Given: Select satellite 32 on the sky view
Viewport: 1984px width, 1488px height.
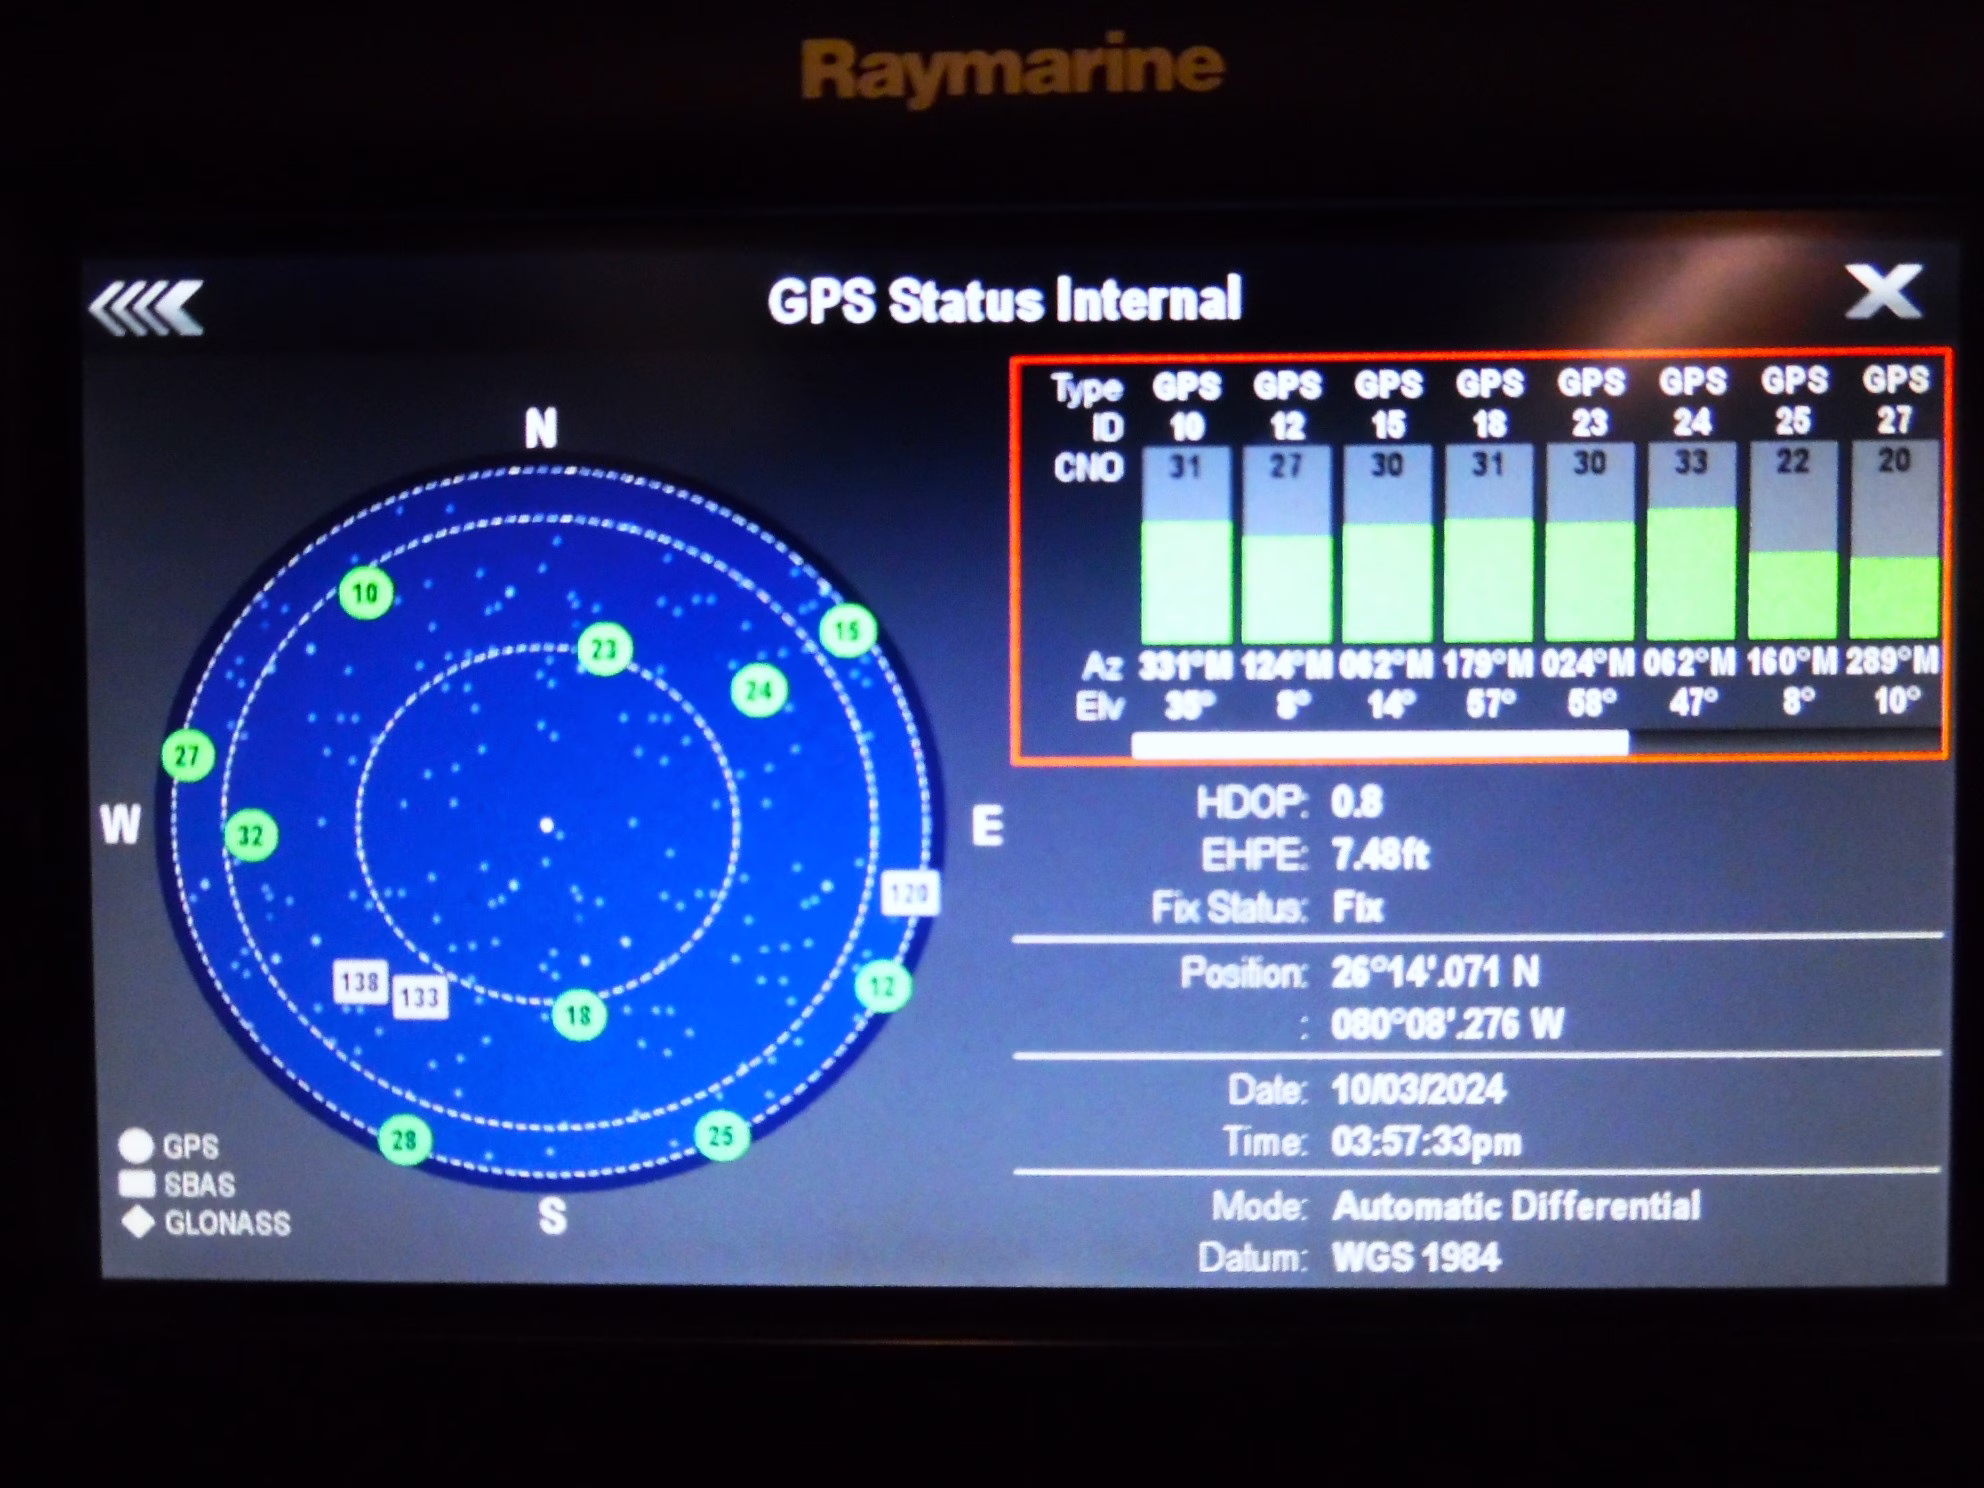Looking at the screenshot, I should point(251,836).
